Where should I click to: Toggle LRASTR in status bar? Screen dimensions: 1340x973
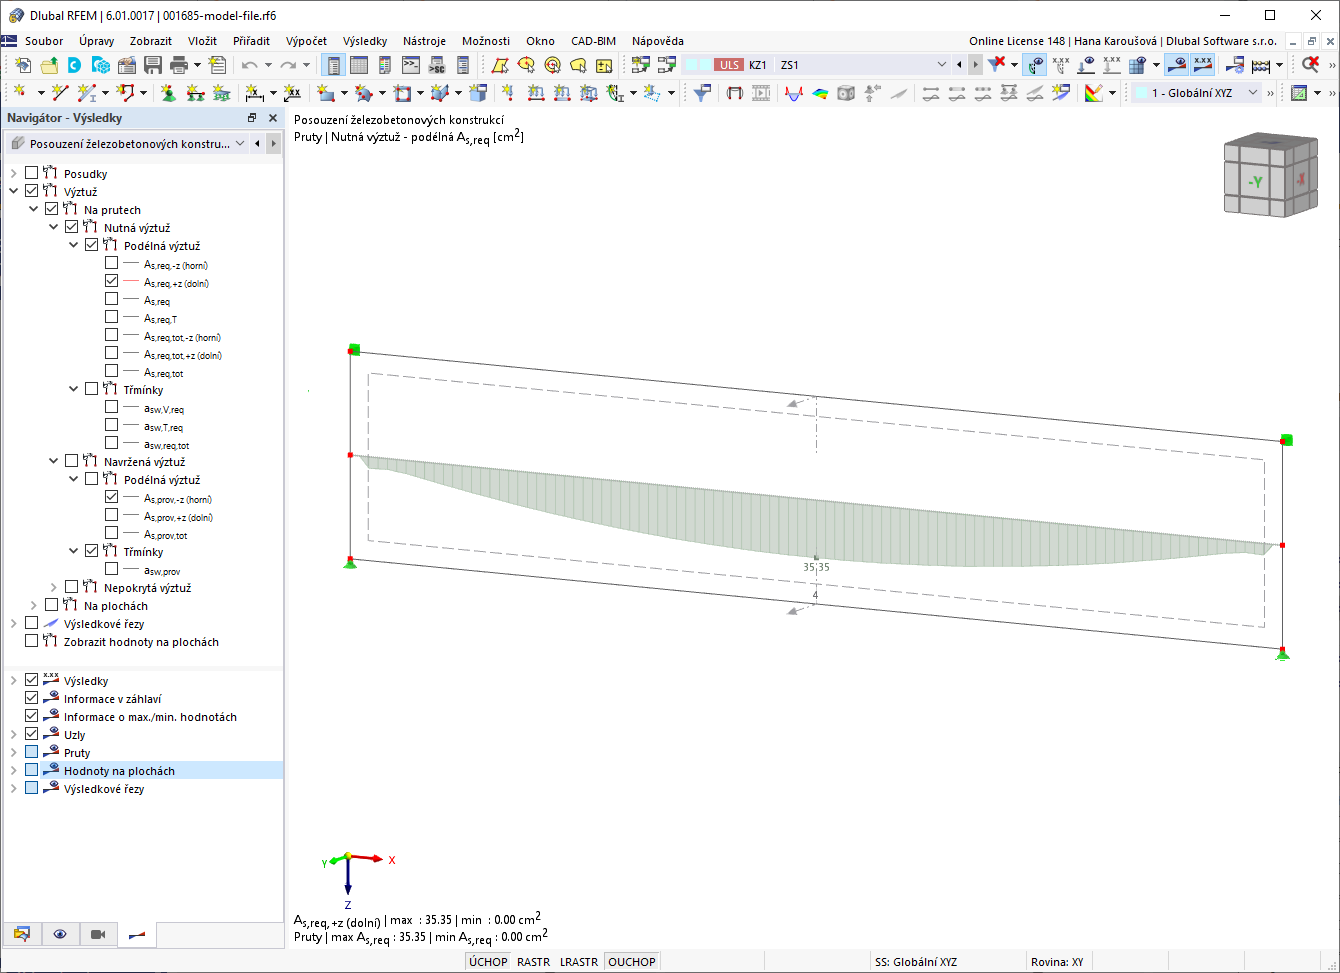click(x=579, y=962)
